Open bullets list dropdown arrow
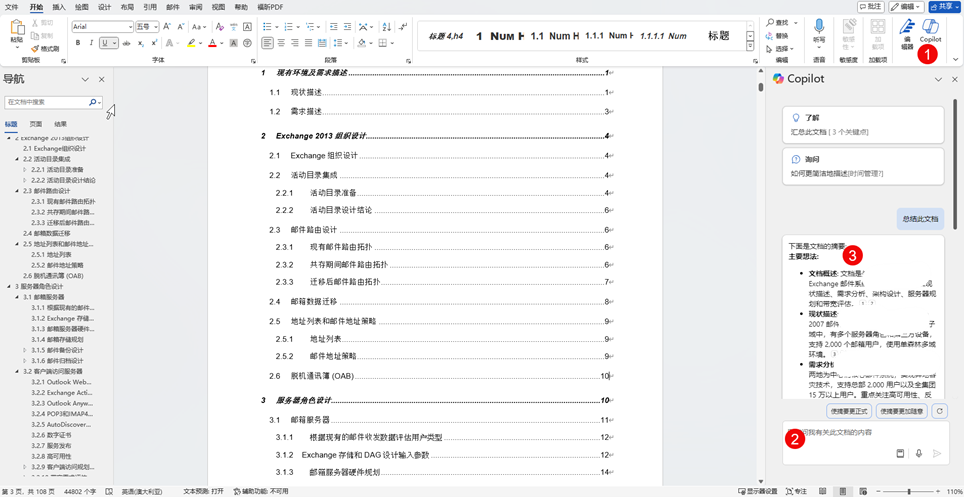The width and height of the screenshot is (964, 497). coord(277,27)
